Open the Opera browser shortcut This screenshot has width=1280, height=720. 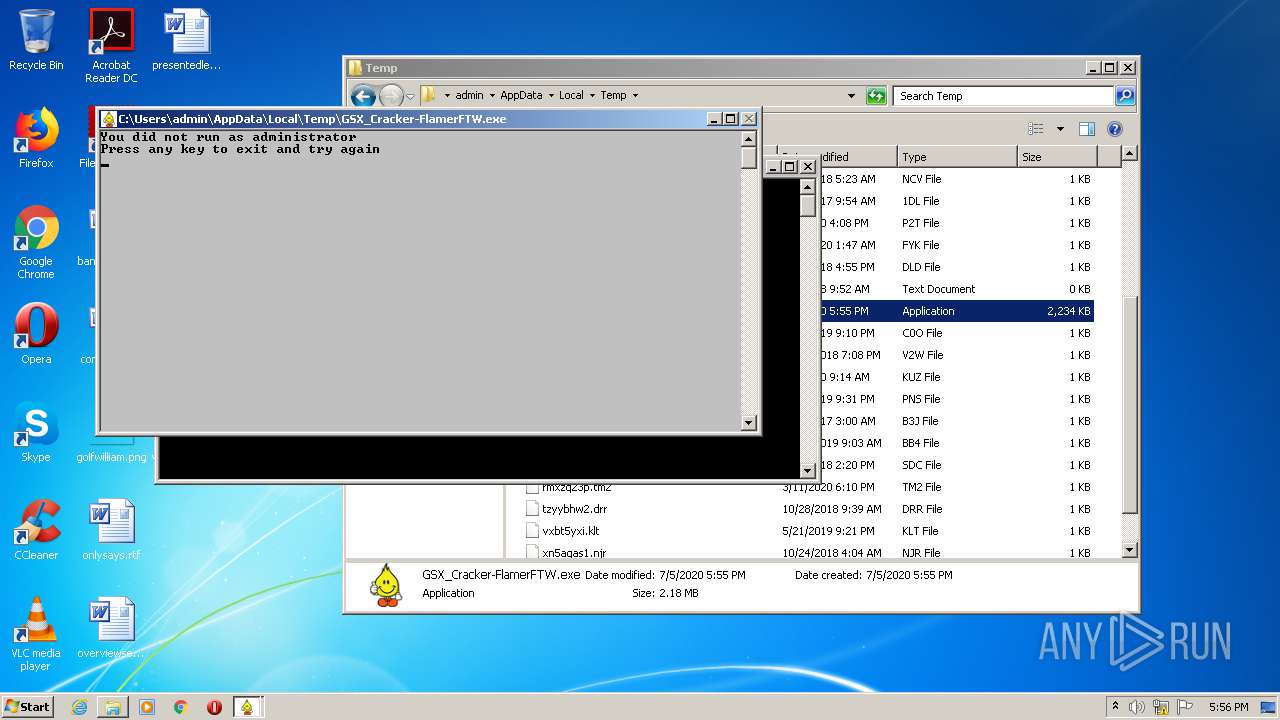tap(36, 334)
